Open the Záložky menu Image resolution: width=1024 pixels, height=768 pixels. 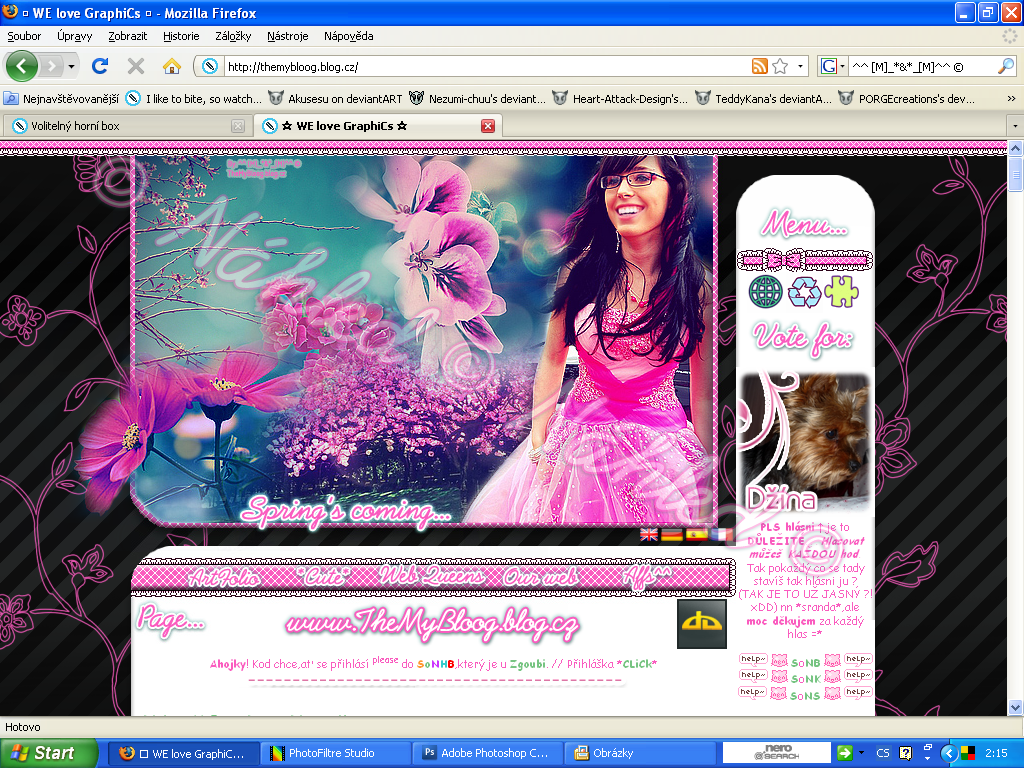pyautogui.click(x=233, y=36)
